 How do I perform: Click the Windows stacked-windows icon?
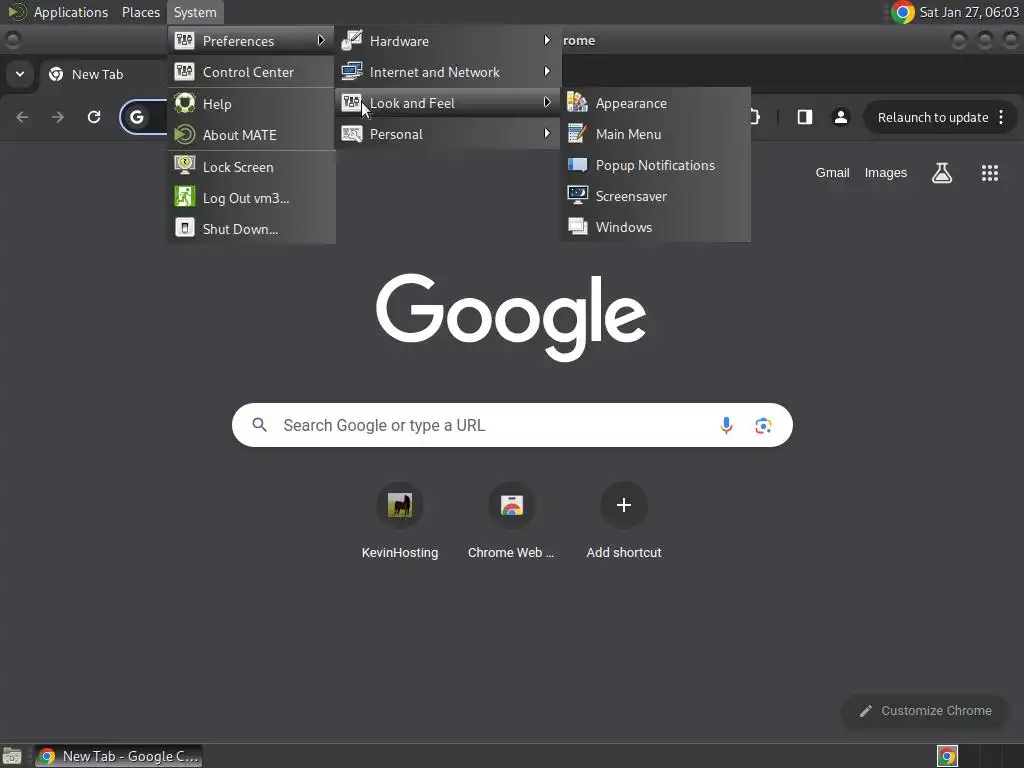click(x=577, y=227)
